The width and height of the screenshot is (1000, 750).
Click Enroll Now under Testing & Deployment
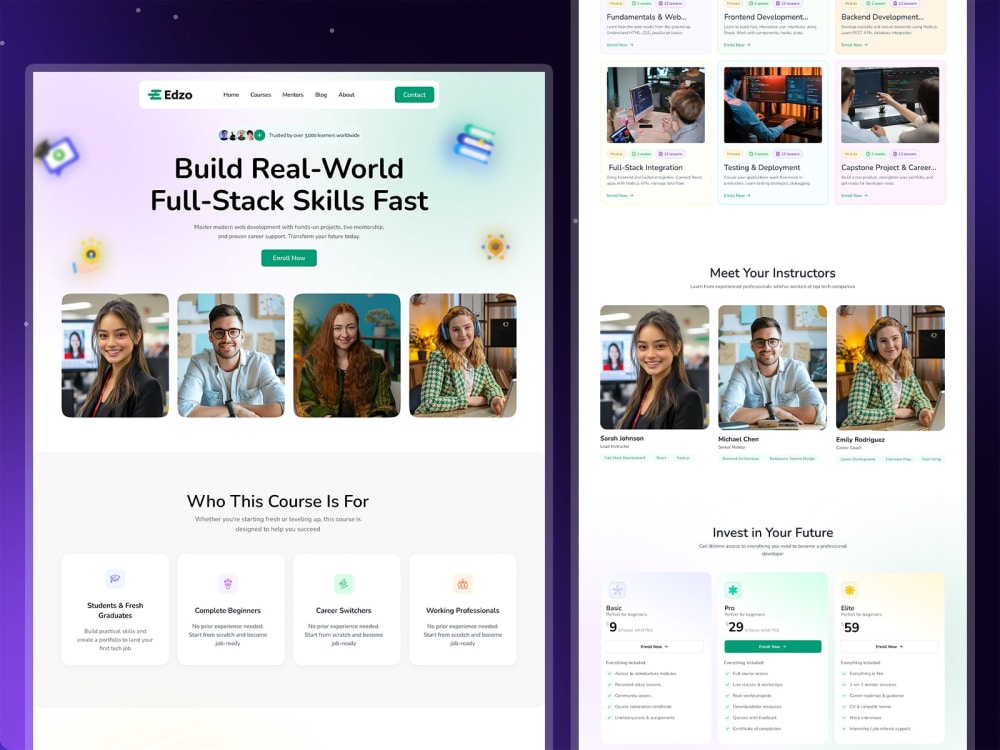point(737,195)
